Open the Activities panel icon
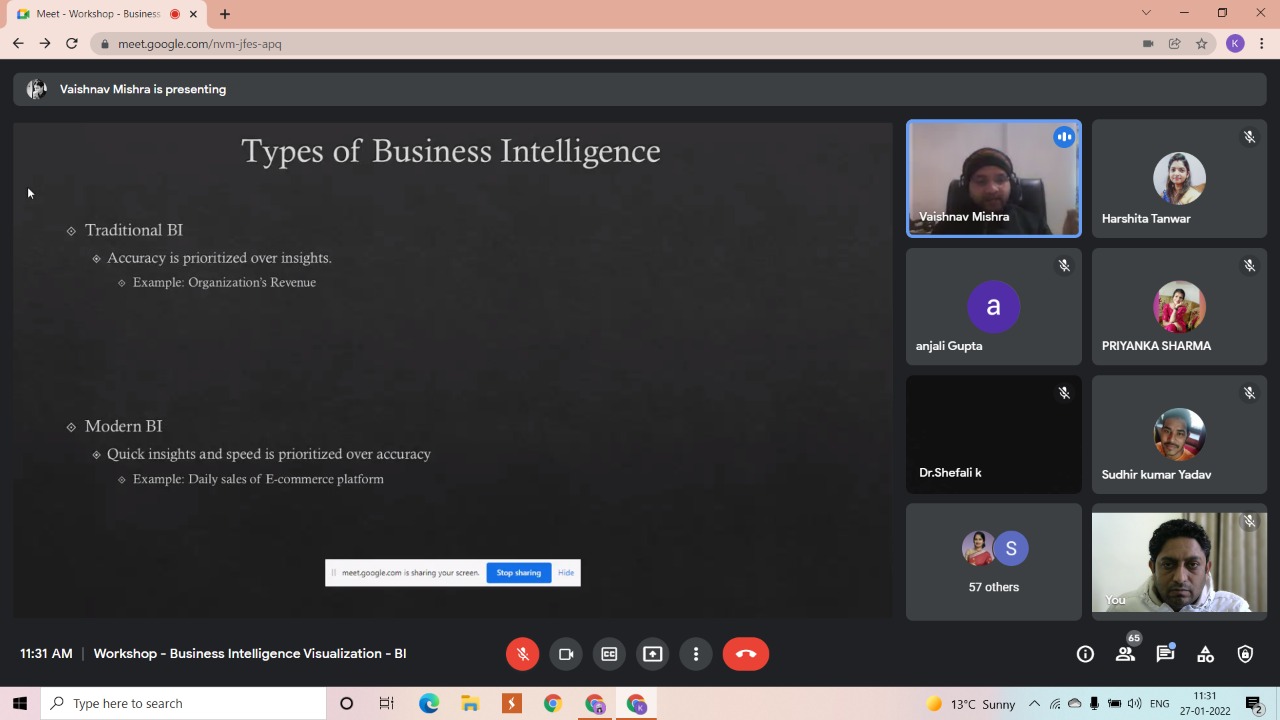 point(1205,654)
